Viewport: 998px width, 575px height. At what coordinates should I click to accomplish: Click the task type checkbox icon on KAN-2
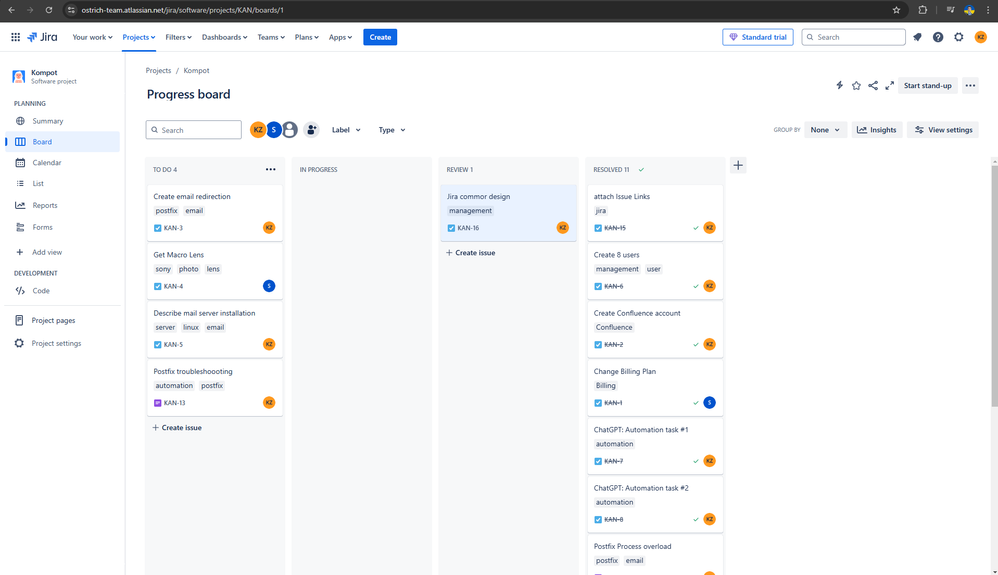click(598, 344)
